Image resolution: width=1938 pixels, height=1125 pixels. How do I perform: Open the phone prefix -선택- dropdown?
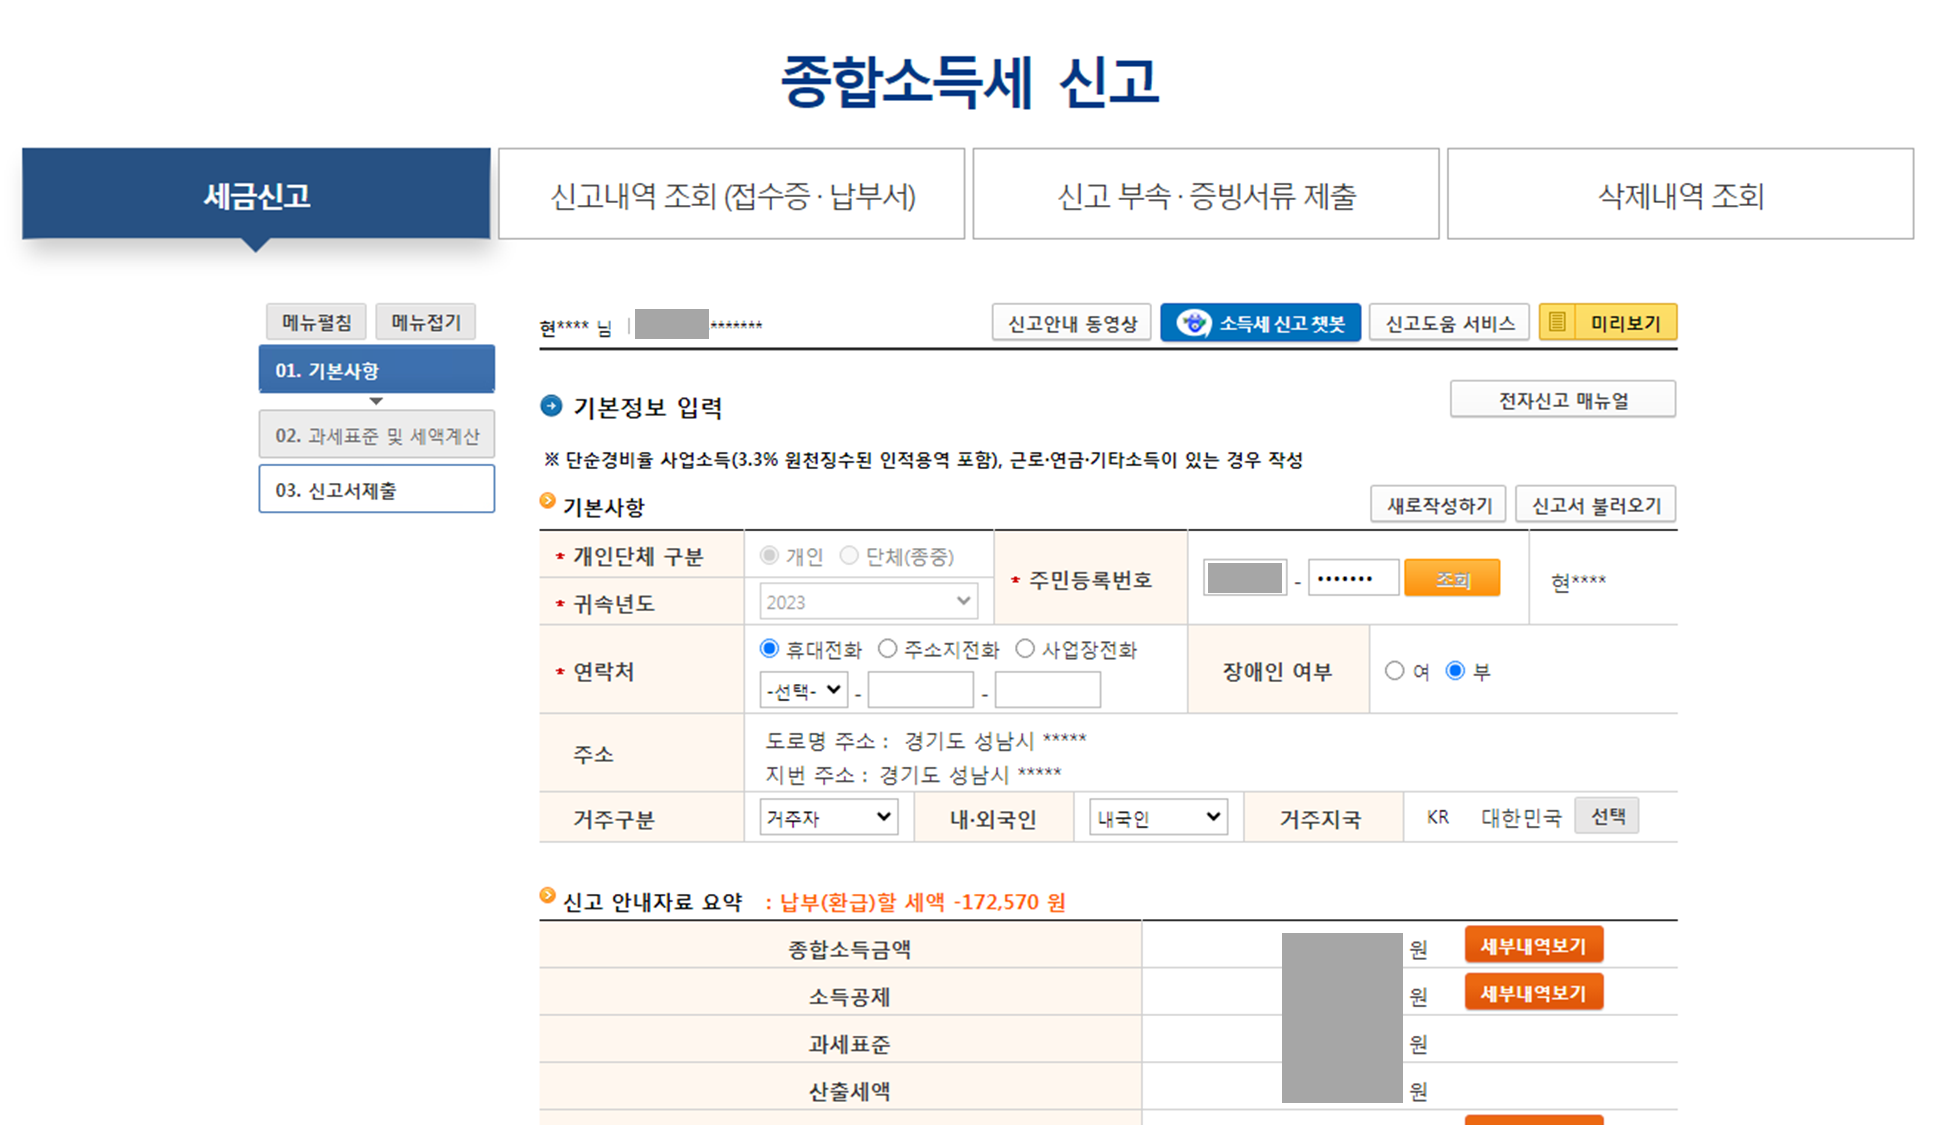pyautogui.click(x=803, y=690)
